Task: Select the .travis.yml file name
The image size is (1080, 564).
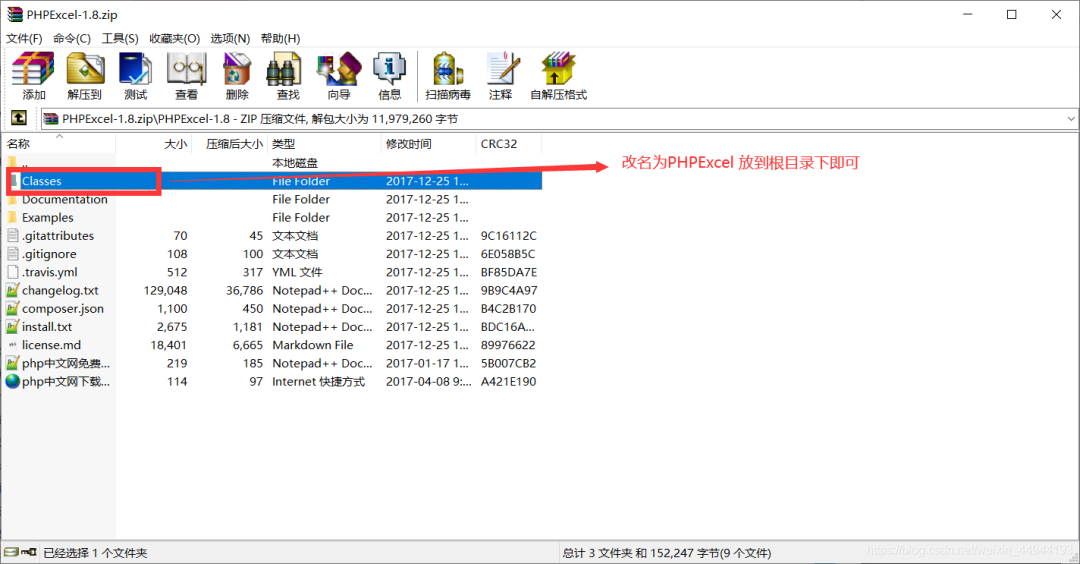Action: point(50,272)
